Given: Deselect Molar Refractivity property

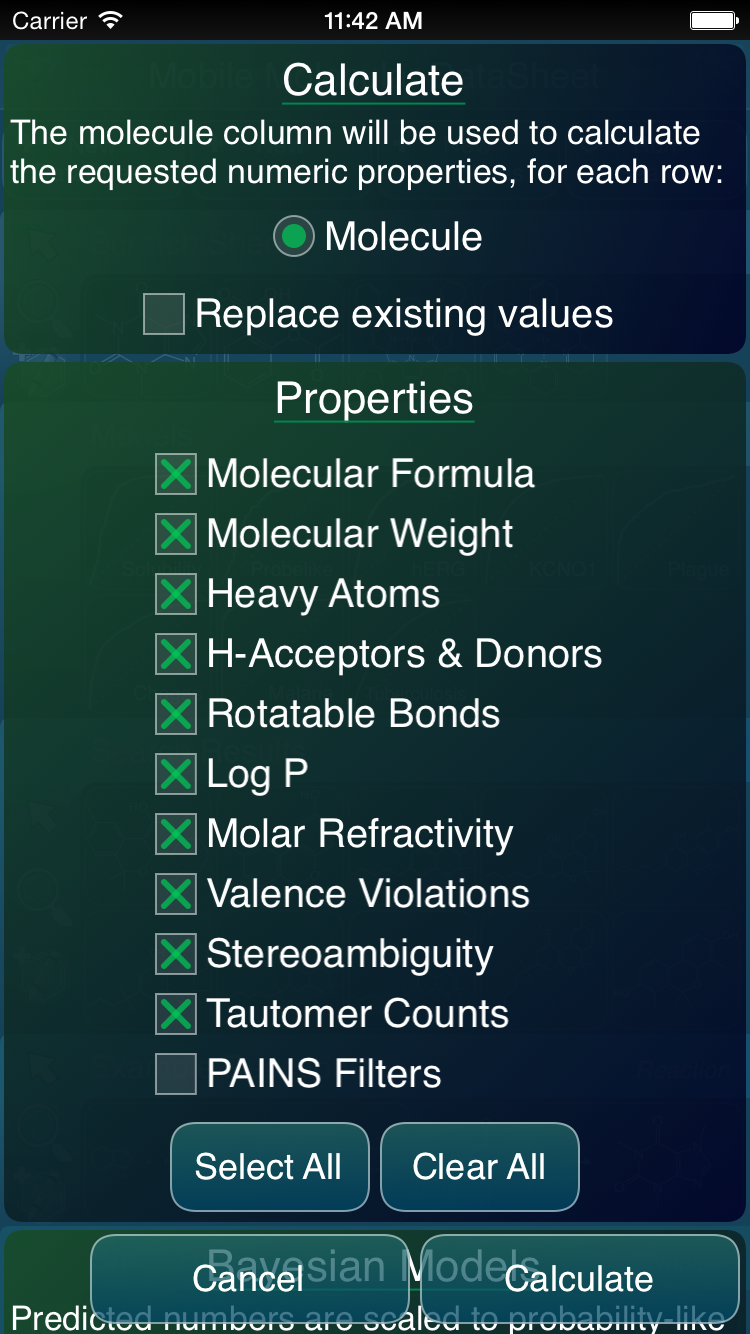Looking at the screenshot, I should (x=176, y=834).
